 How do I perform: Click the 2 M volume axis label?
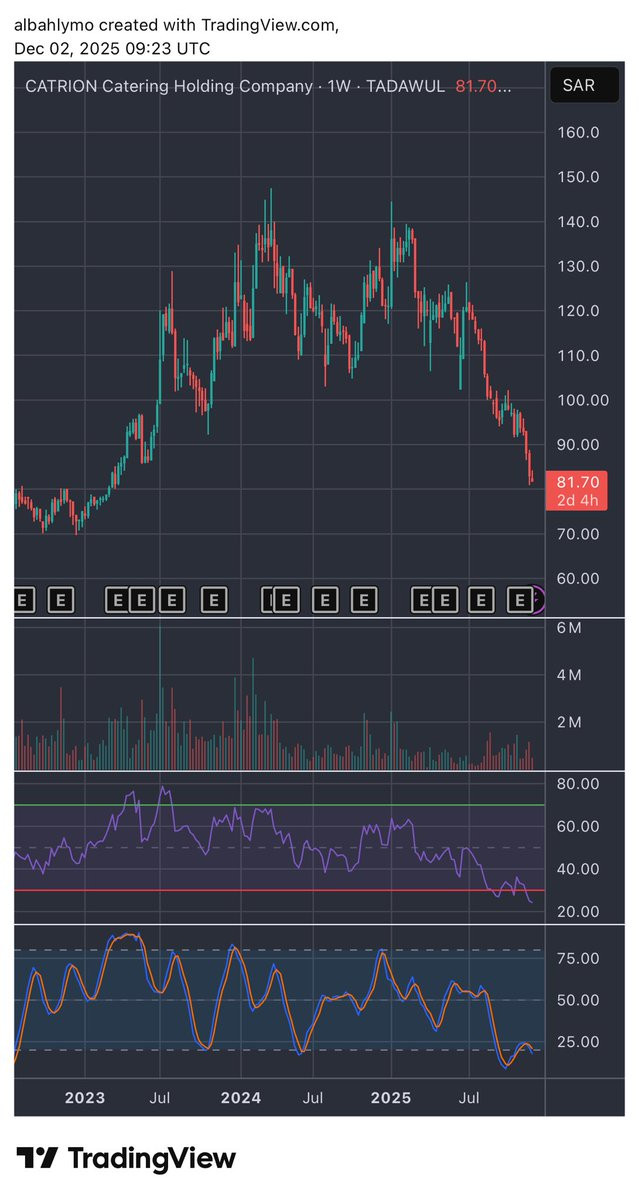[568, 722]
